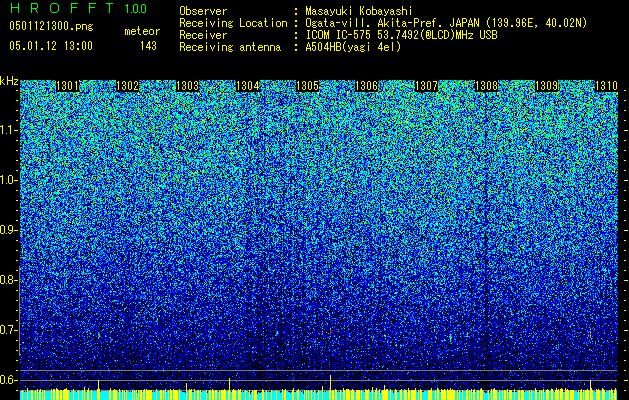Click the 0.9 kHz axis label
This screenshot has width=629, height=400.
tap(9, 230)
